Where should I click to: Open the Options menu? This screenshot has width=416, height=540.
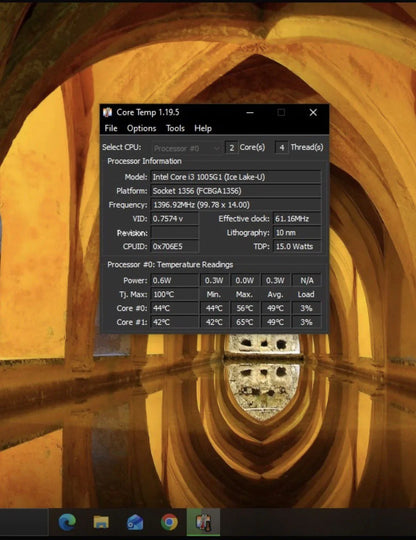[x=142, y=128]
